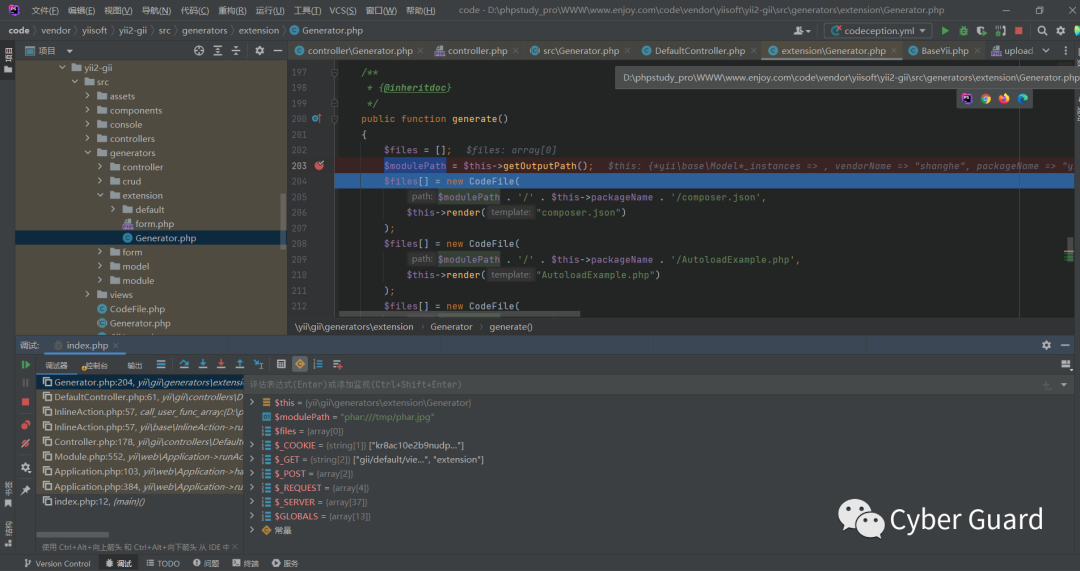Expand the $_SERVER variable node

252,502
